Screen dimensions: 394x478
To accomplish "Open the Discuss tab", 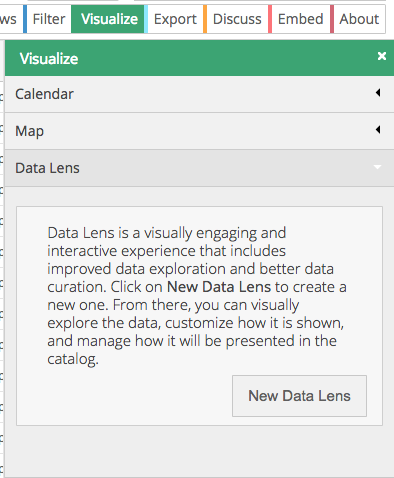I will (236, 19).
